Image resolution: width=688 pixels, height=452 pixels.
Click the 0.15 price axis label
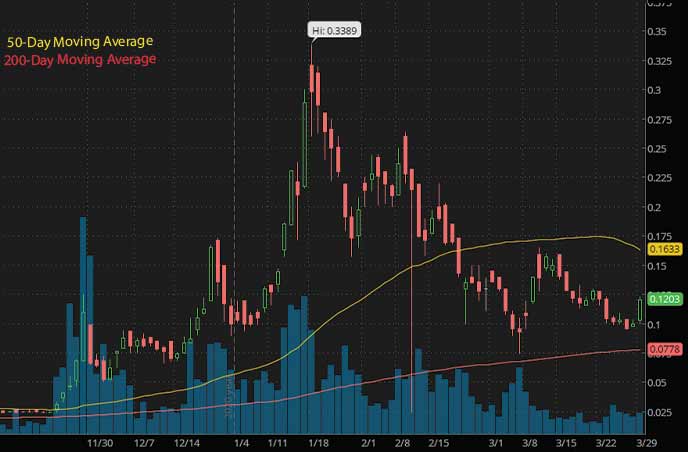click(x=657, y=266)
